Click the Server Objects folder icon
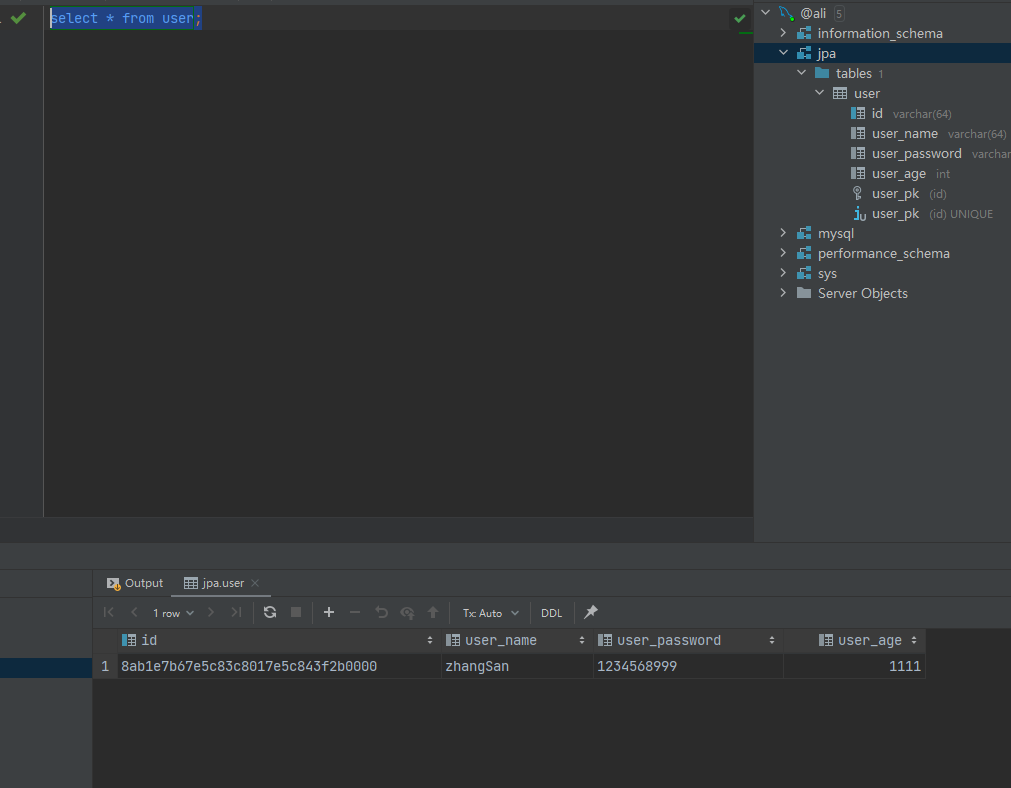 click(804, 293)
